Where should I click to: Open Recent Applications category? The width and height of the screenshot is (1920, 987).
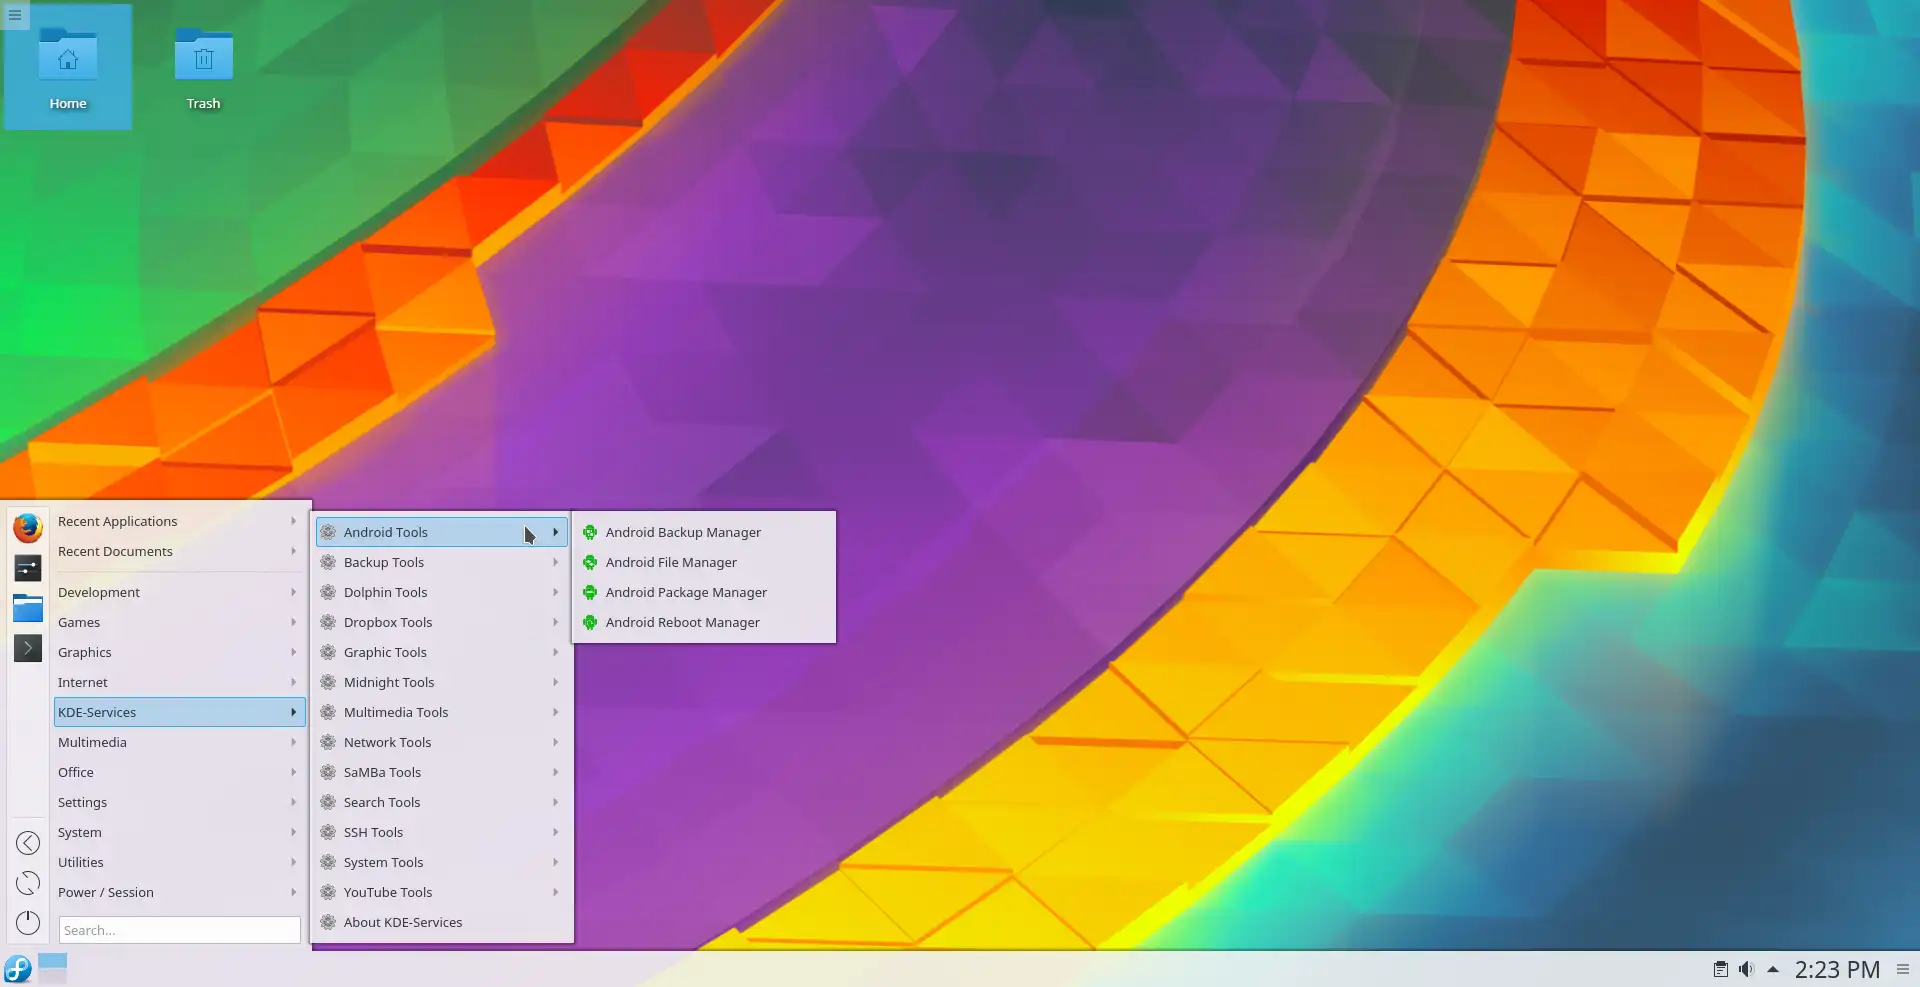[179, 521]
